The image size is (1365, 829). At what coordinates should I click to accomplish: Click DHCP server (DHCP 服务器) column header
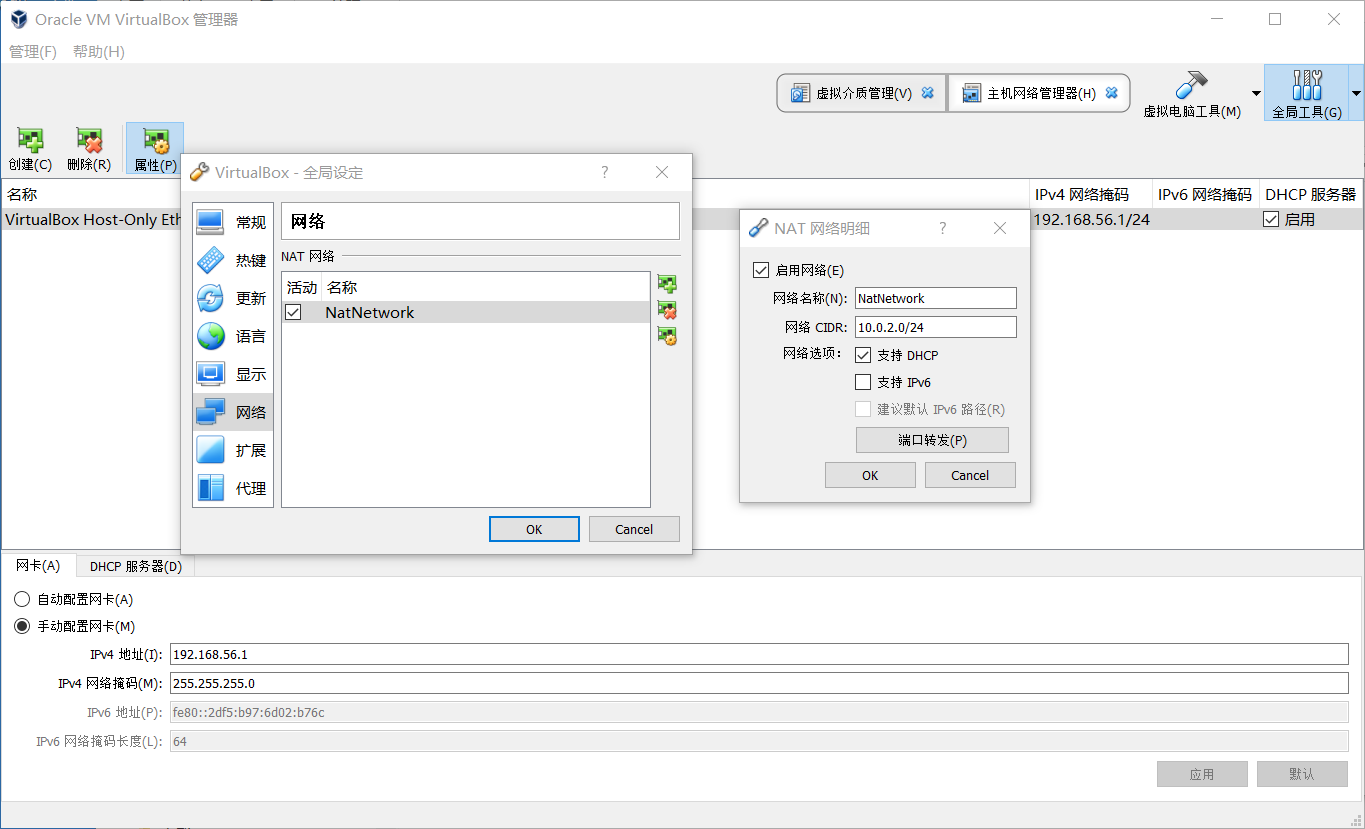click(x=1310, y=194)
